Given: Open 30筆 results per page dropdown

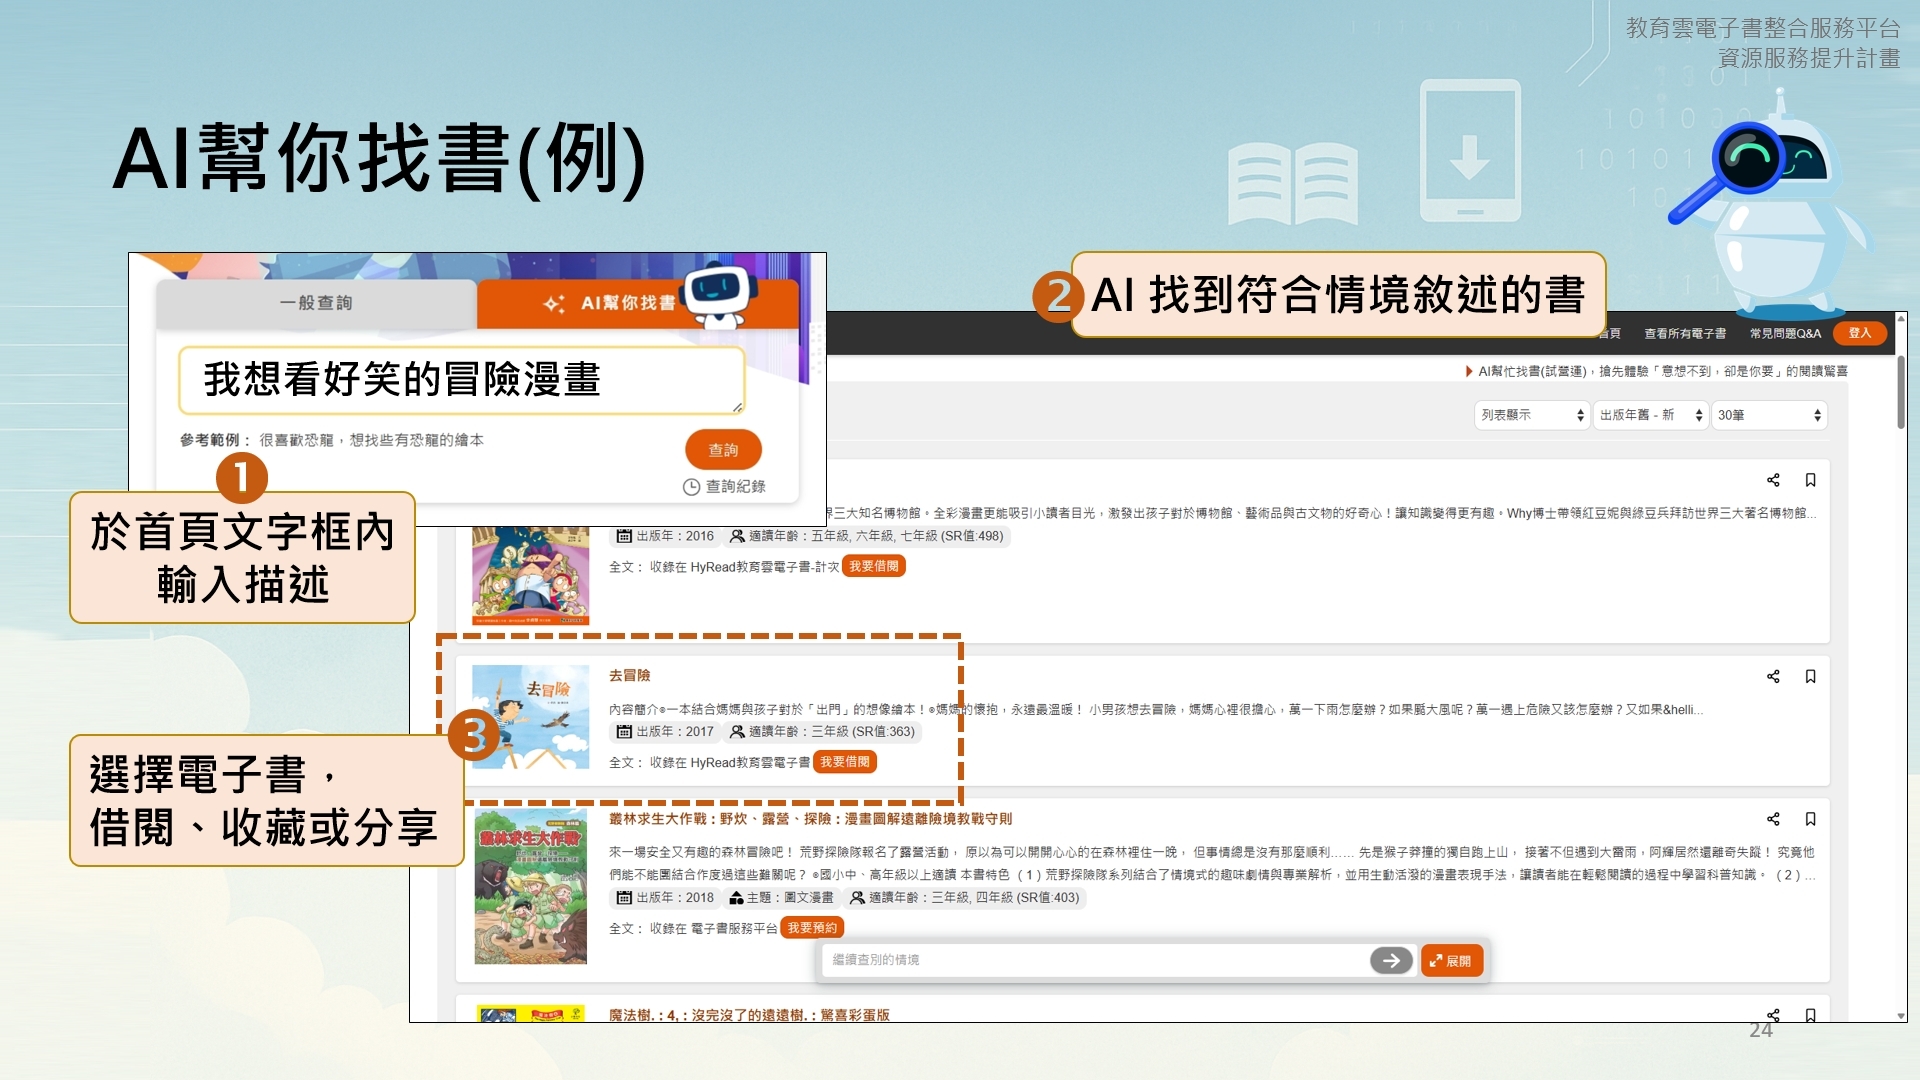Looking at the screenshot, I should pyautogui.click(x=1769, y=415).
